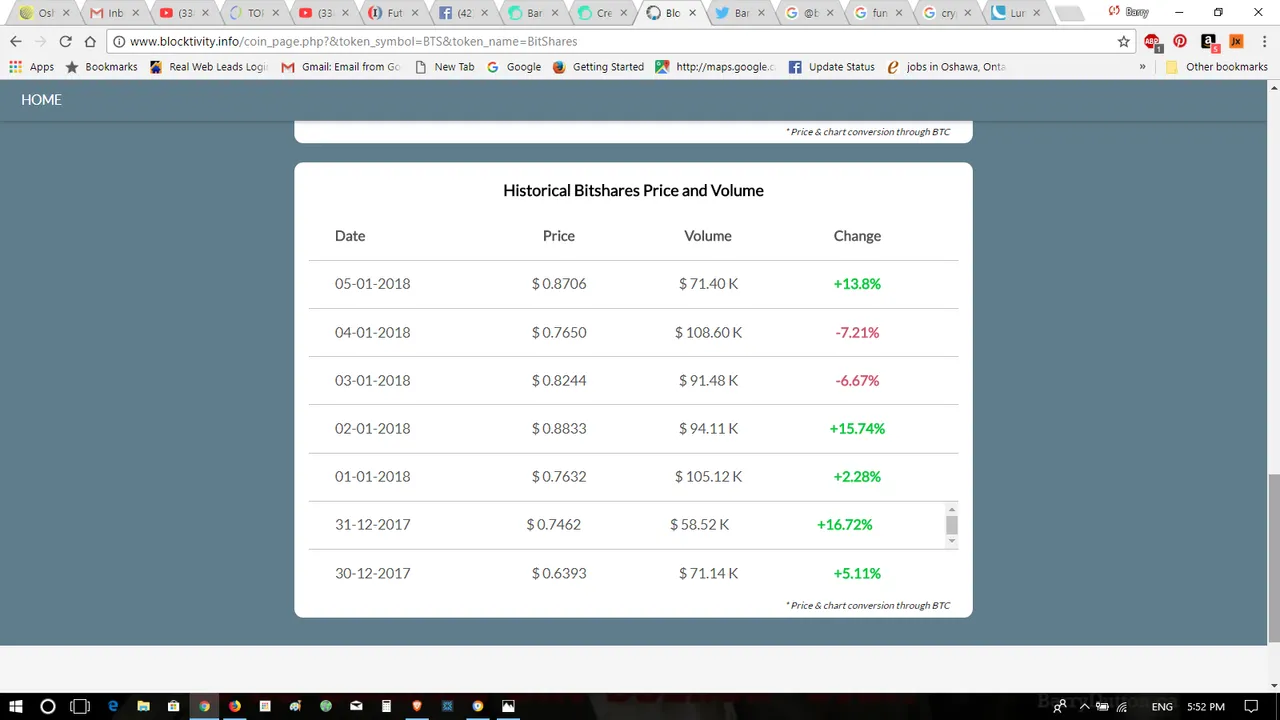Image resolution: width=1280 pixels, height=720 pixels.
Task: Open File Explorer from taskbar
Action: click(x=143, y=706)
